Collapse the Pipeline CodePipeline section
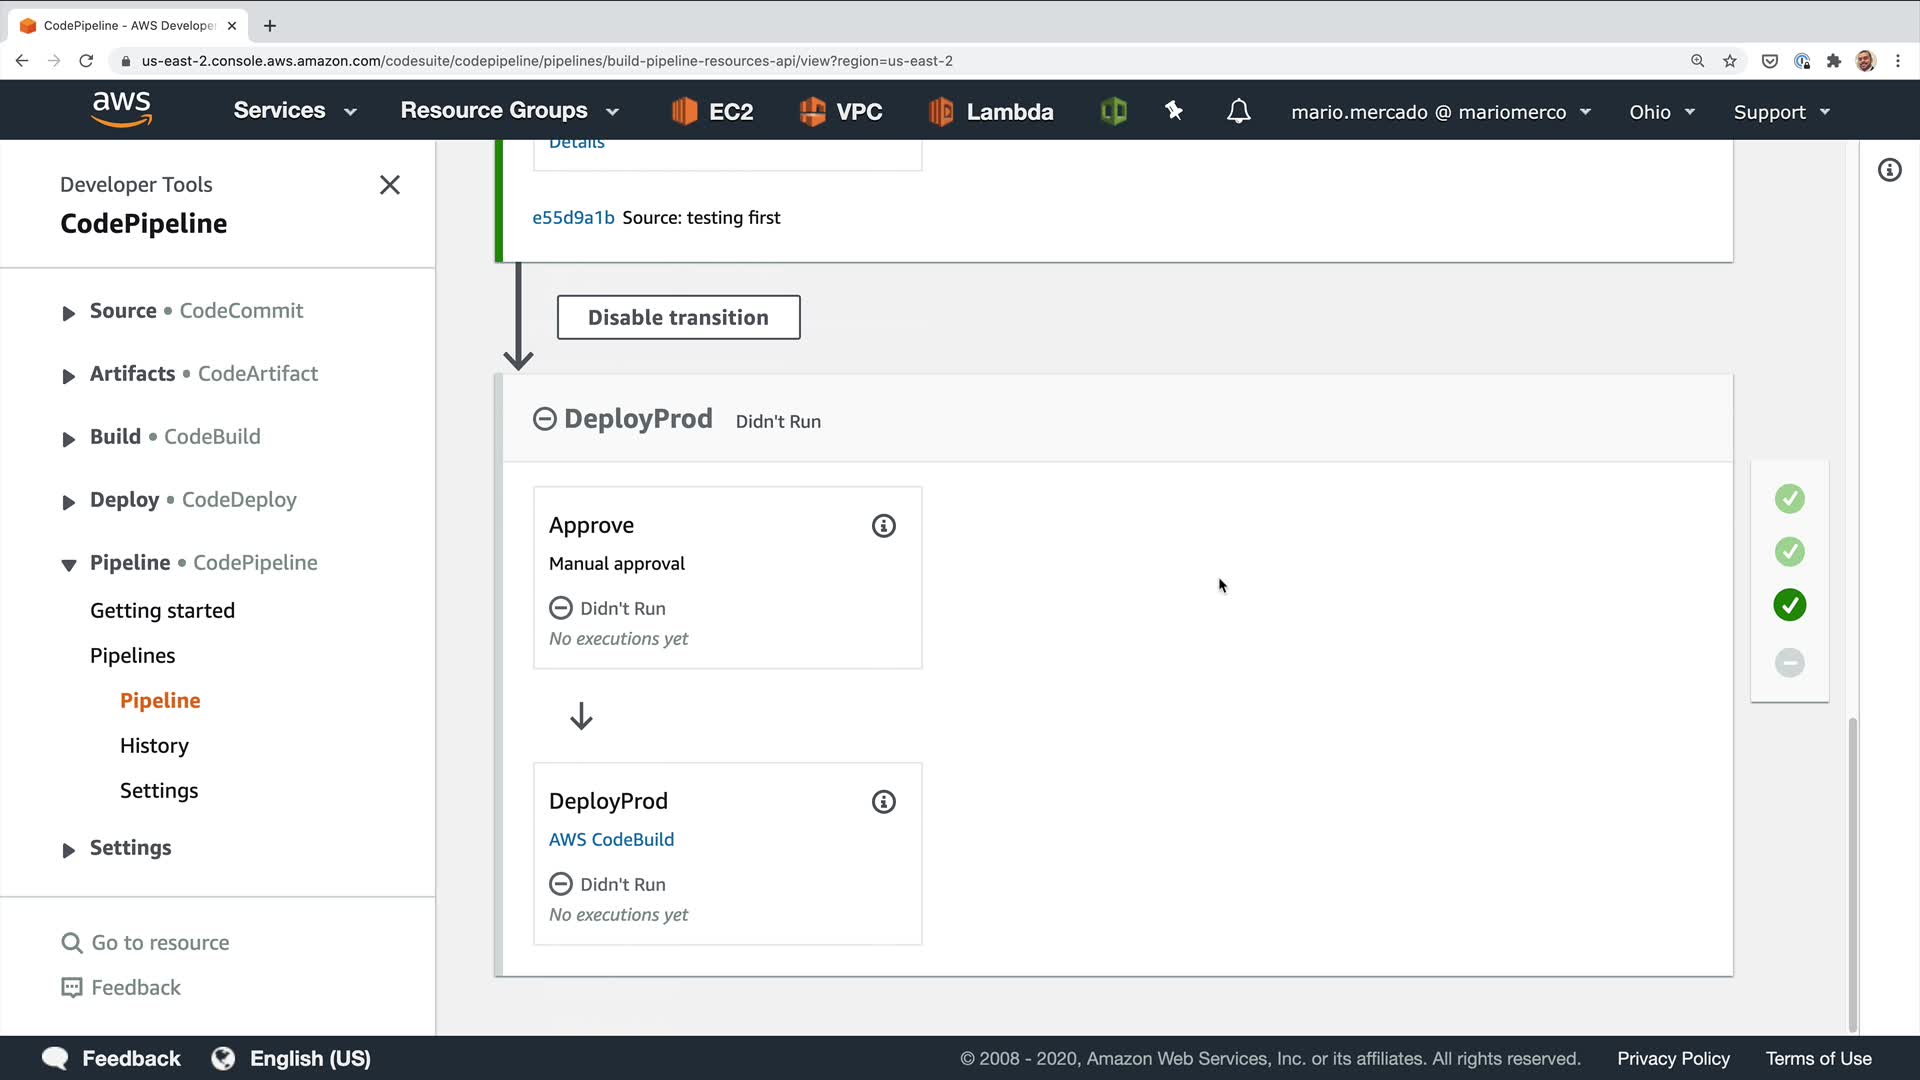The width and height of the screenshot is (1920, 1080). (68, 565)
